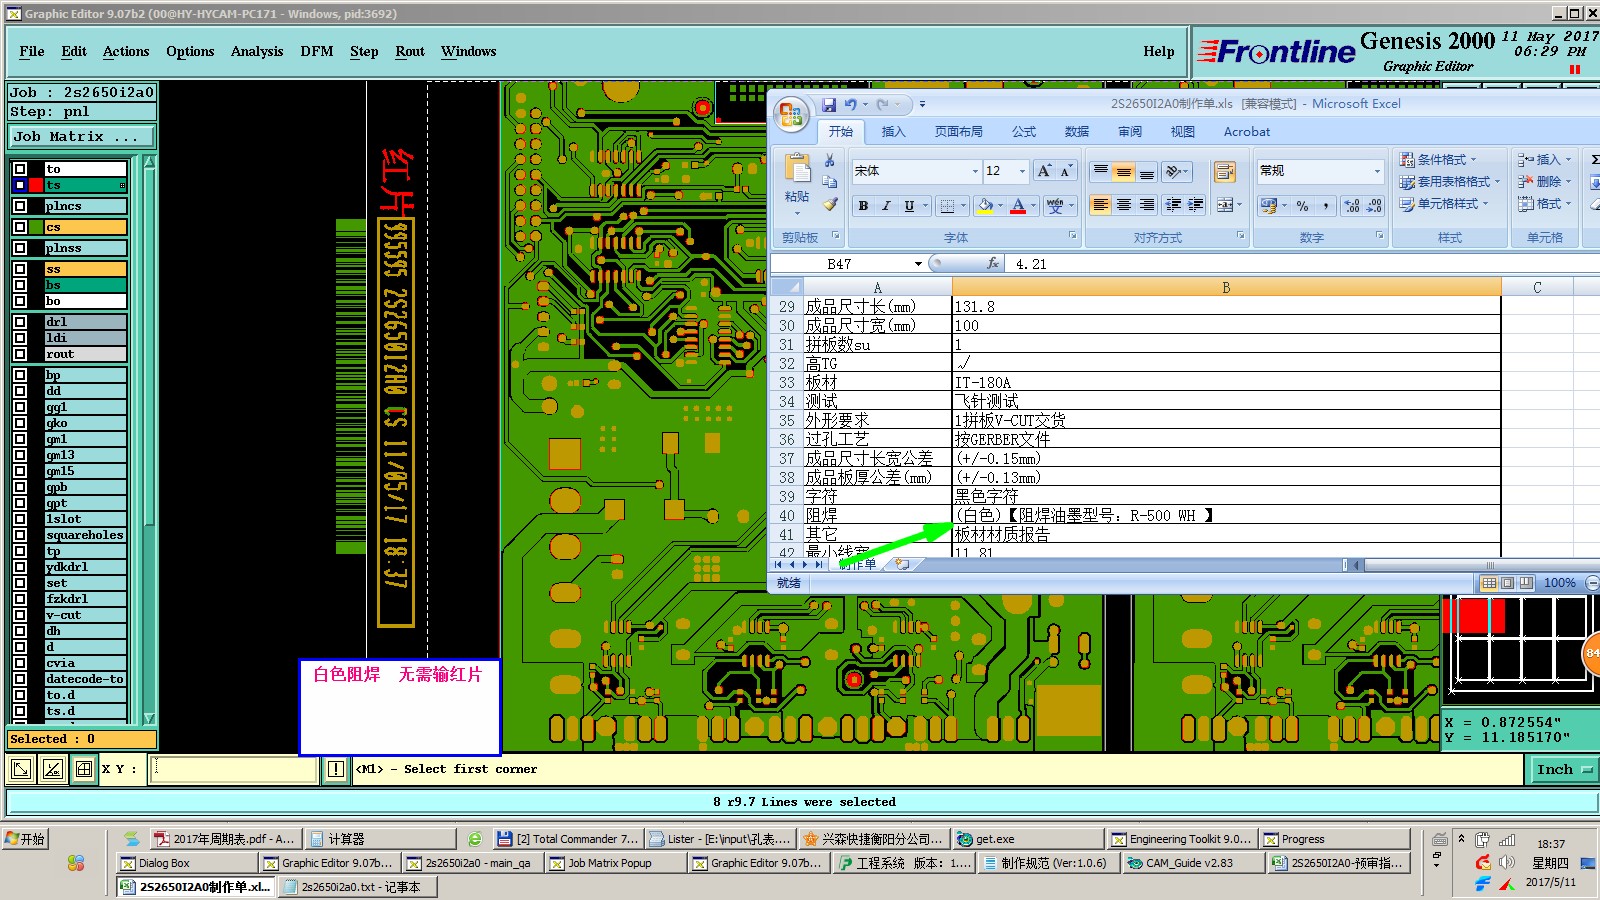Click the Bold icon in Excel ribbon
The width and height of the screenshot is (1600, 900).
point(863,205)
